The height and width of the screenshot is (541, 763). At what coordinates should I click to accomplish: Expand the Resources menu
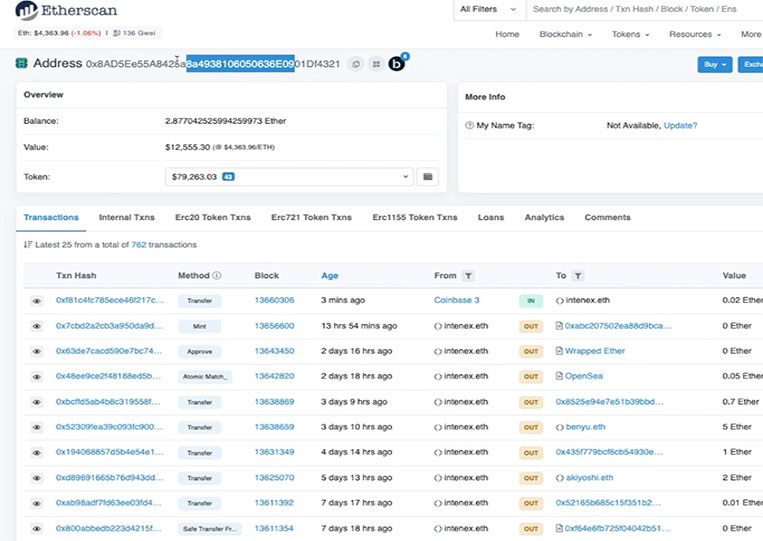coord(695,34)
